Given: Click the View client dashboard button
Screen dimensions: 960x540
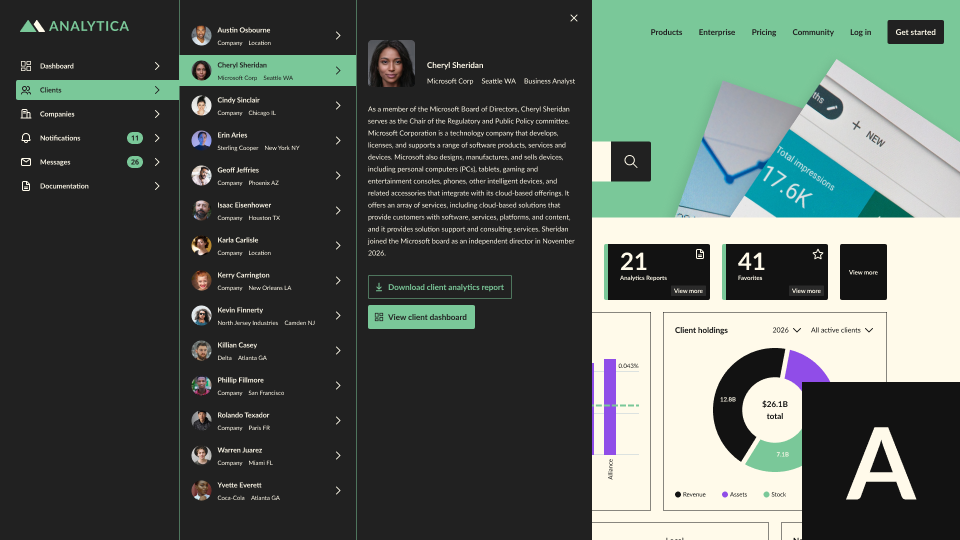Looking at the screenshot, I should [421, 317].
